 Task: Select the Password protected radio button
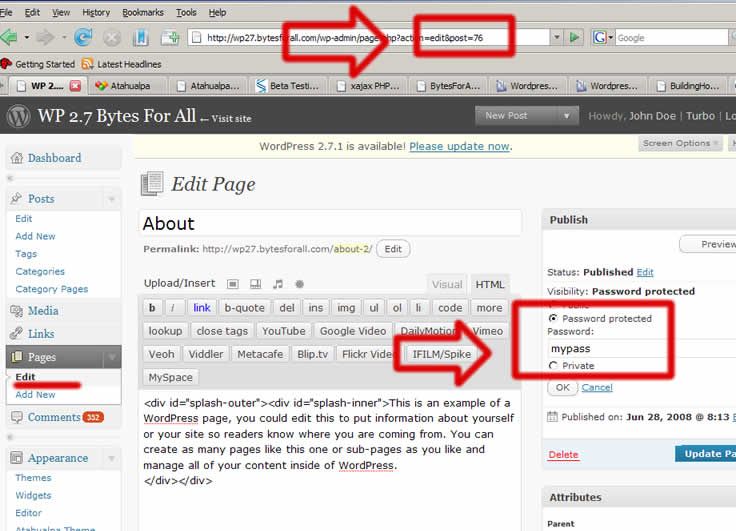[x=553, y=318]
